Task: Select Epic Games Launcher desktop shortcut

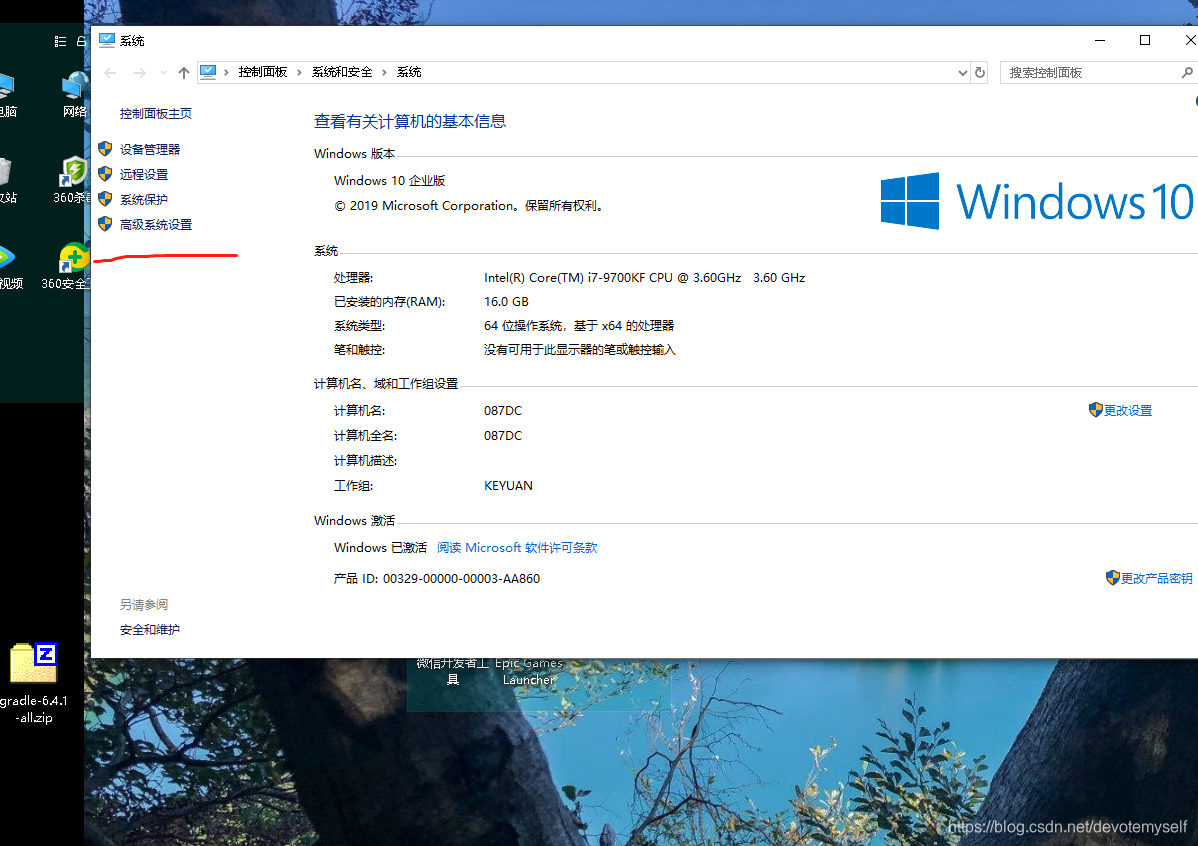Action: [x=528, y=671]
